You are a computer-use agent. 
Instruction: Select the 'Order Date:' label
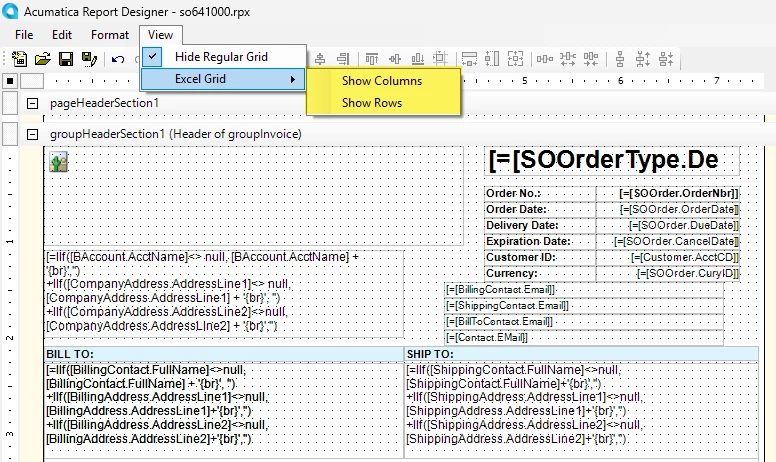coord(540,209)
